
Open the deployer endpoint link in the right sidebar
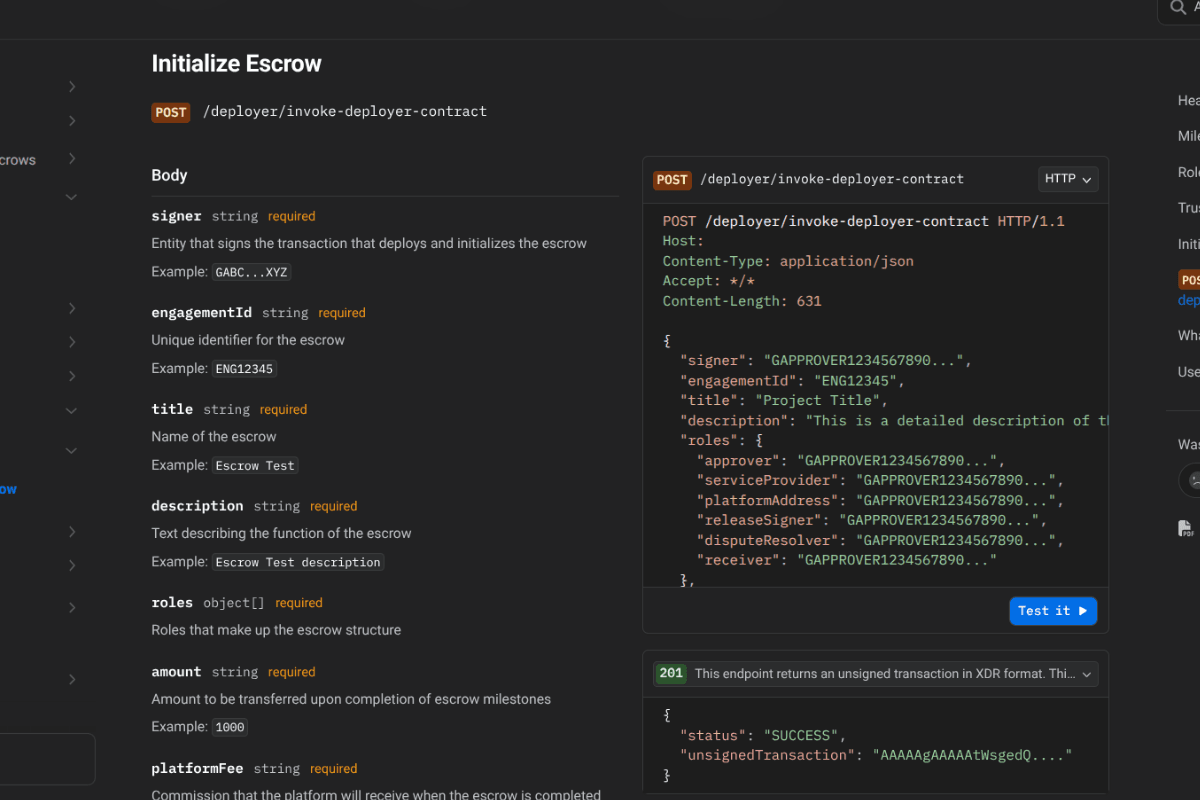[1188, 300]
